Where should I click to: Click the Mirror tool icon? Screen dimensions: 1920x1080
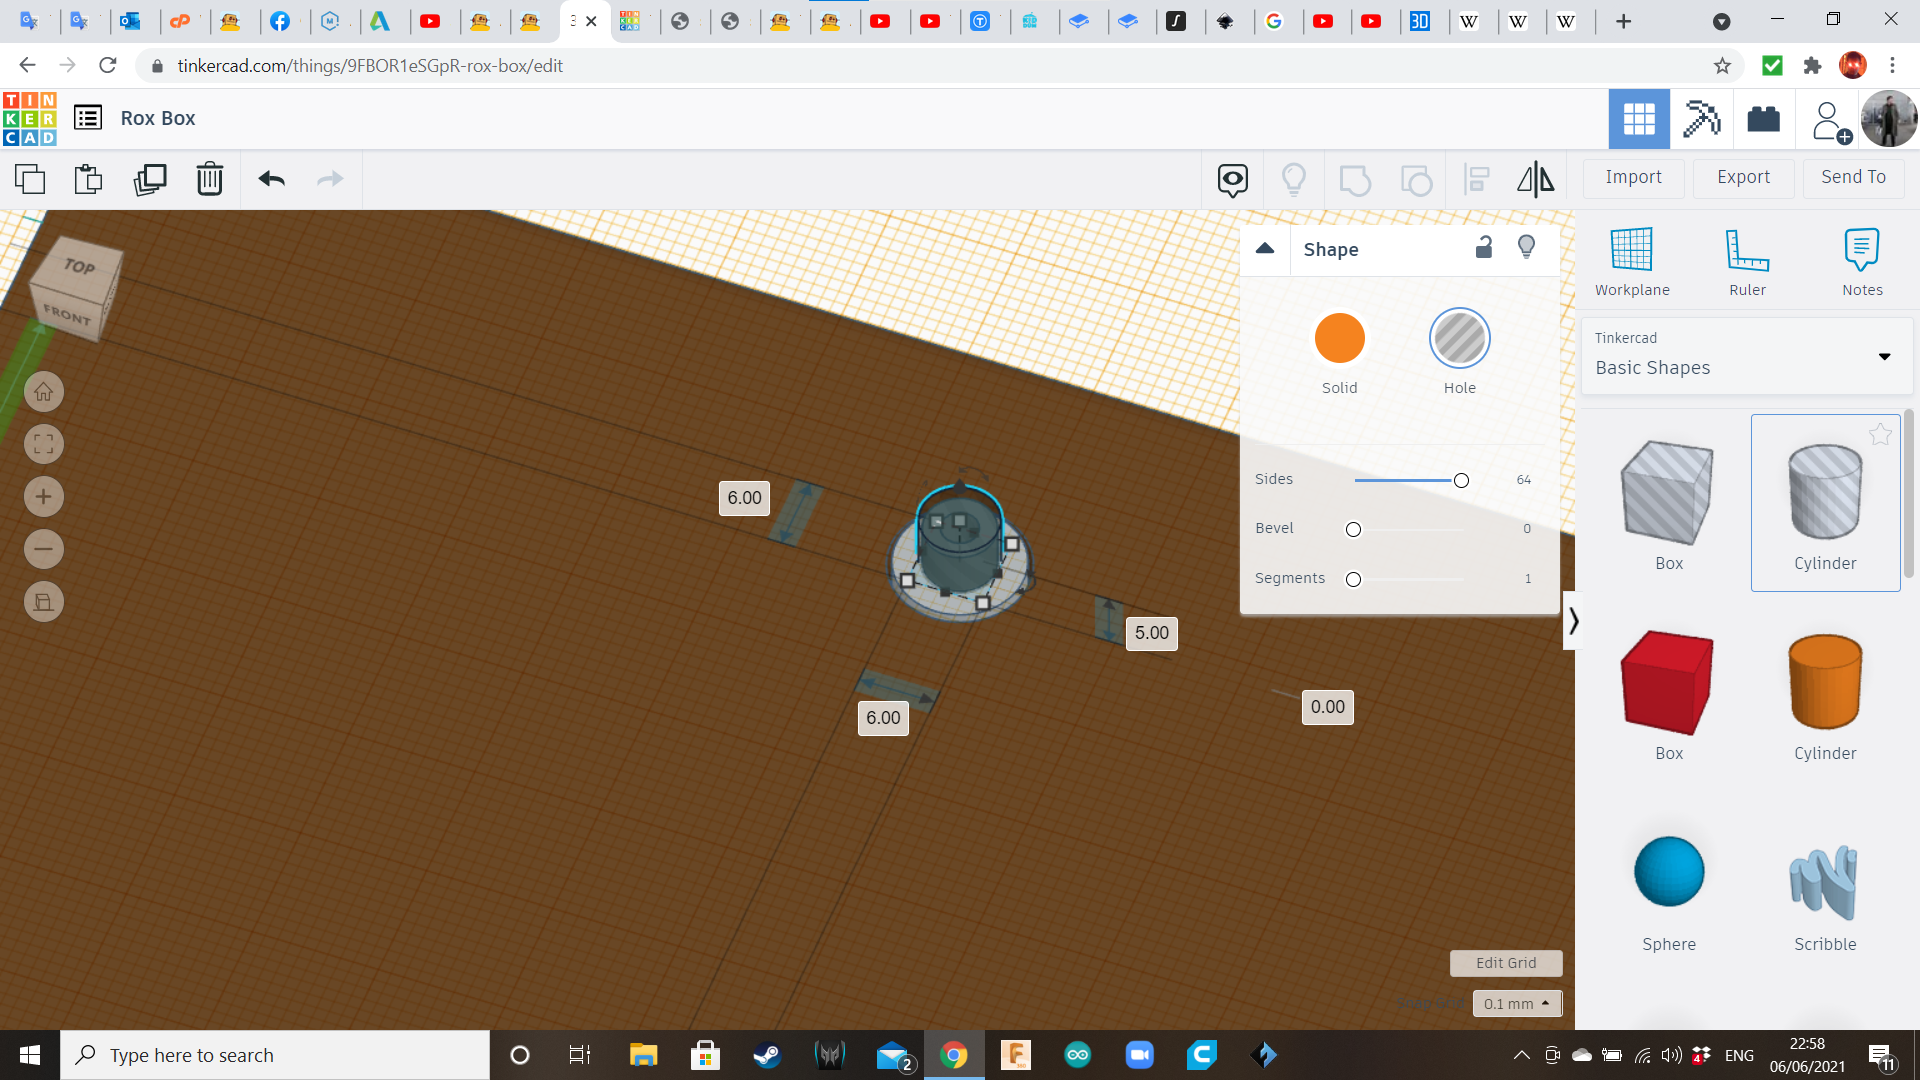coord(1535,179)
